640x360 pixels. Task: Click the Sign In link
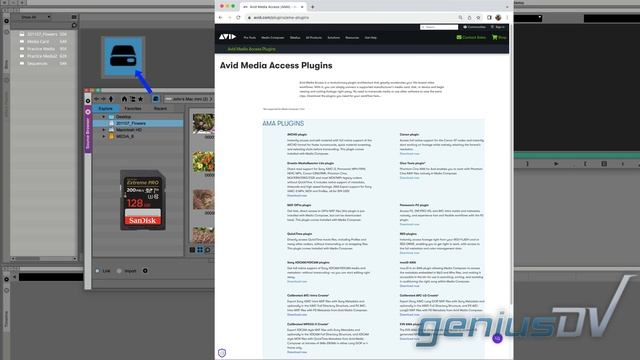point(498,27)
